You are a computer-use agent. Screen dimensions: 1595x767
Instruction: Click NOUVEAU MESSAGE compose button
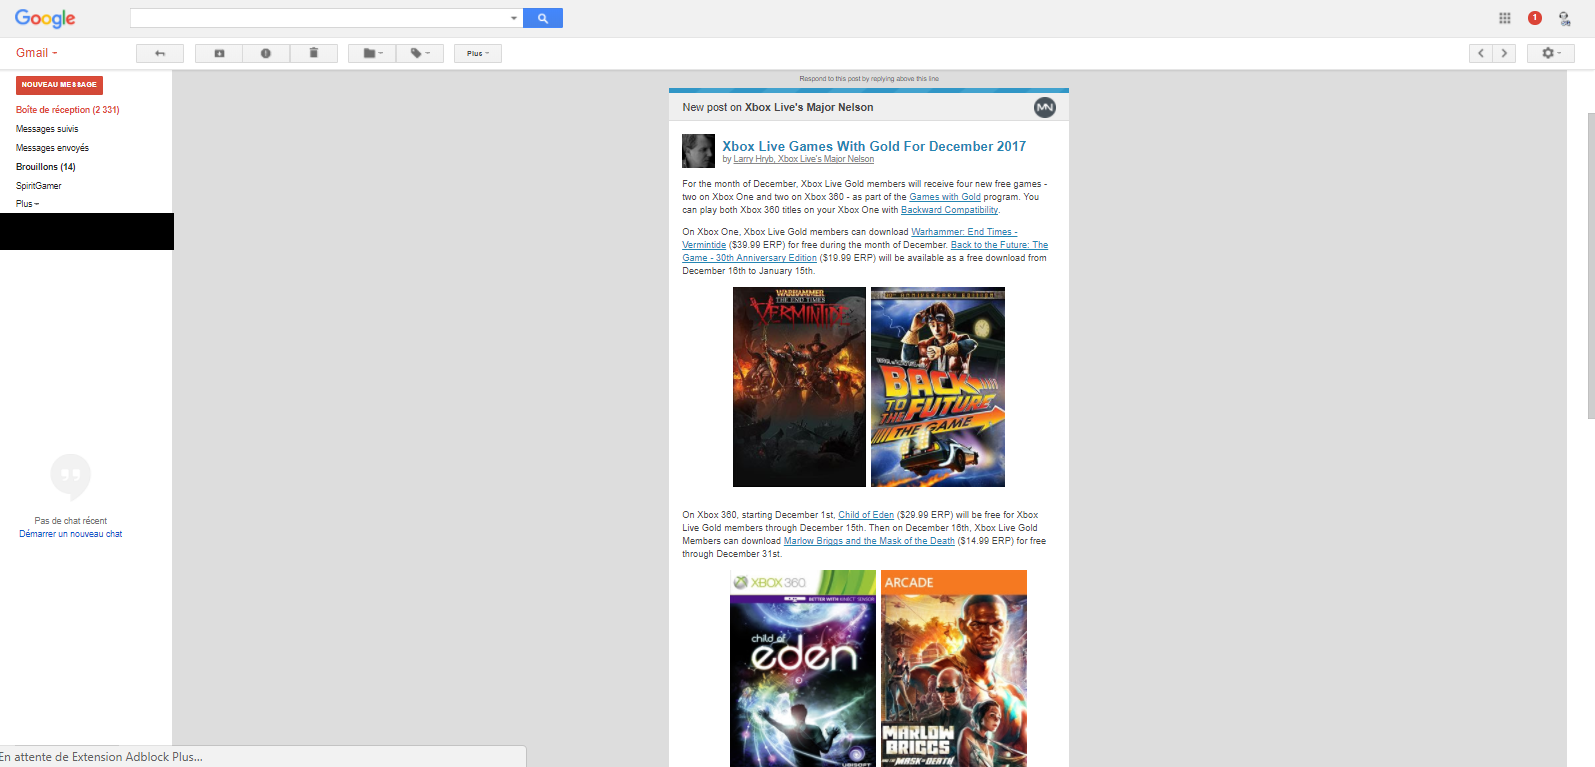pos(59,85)
